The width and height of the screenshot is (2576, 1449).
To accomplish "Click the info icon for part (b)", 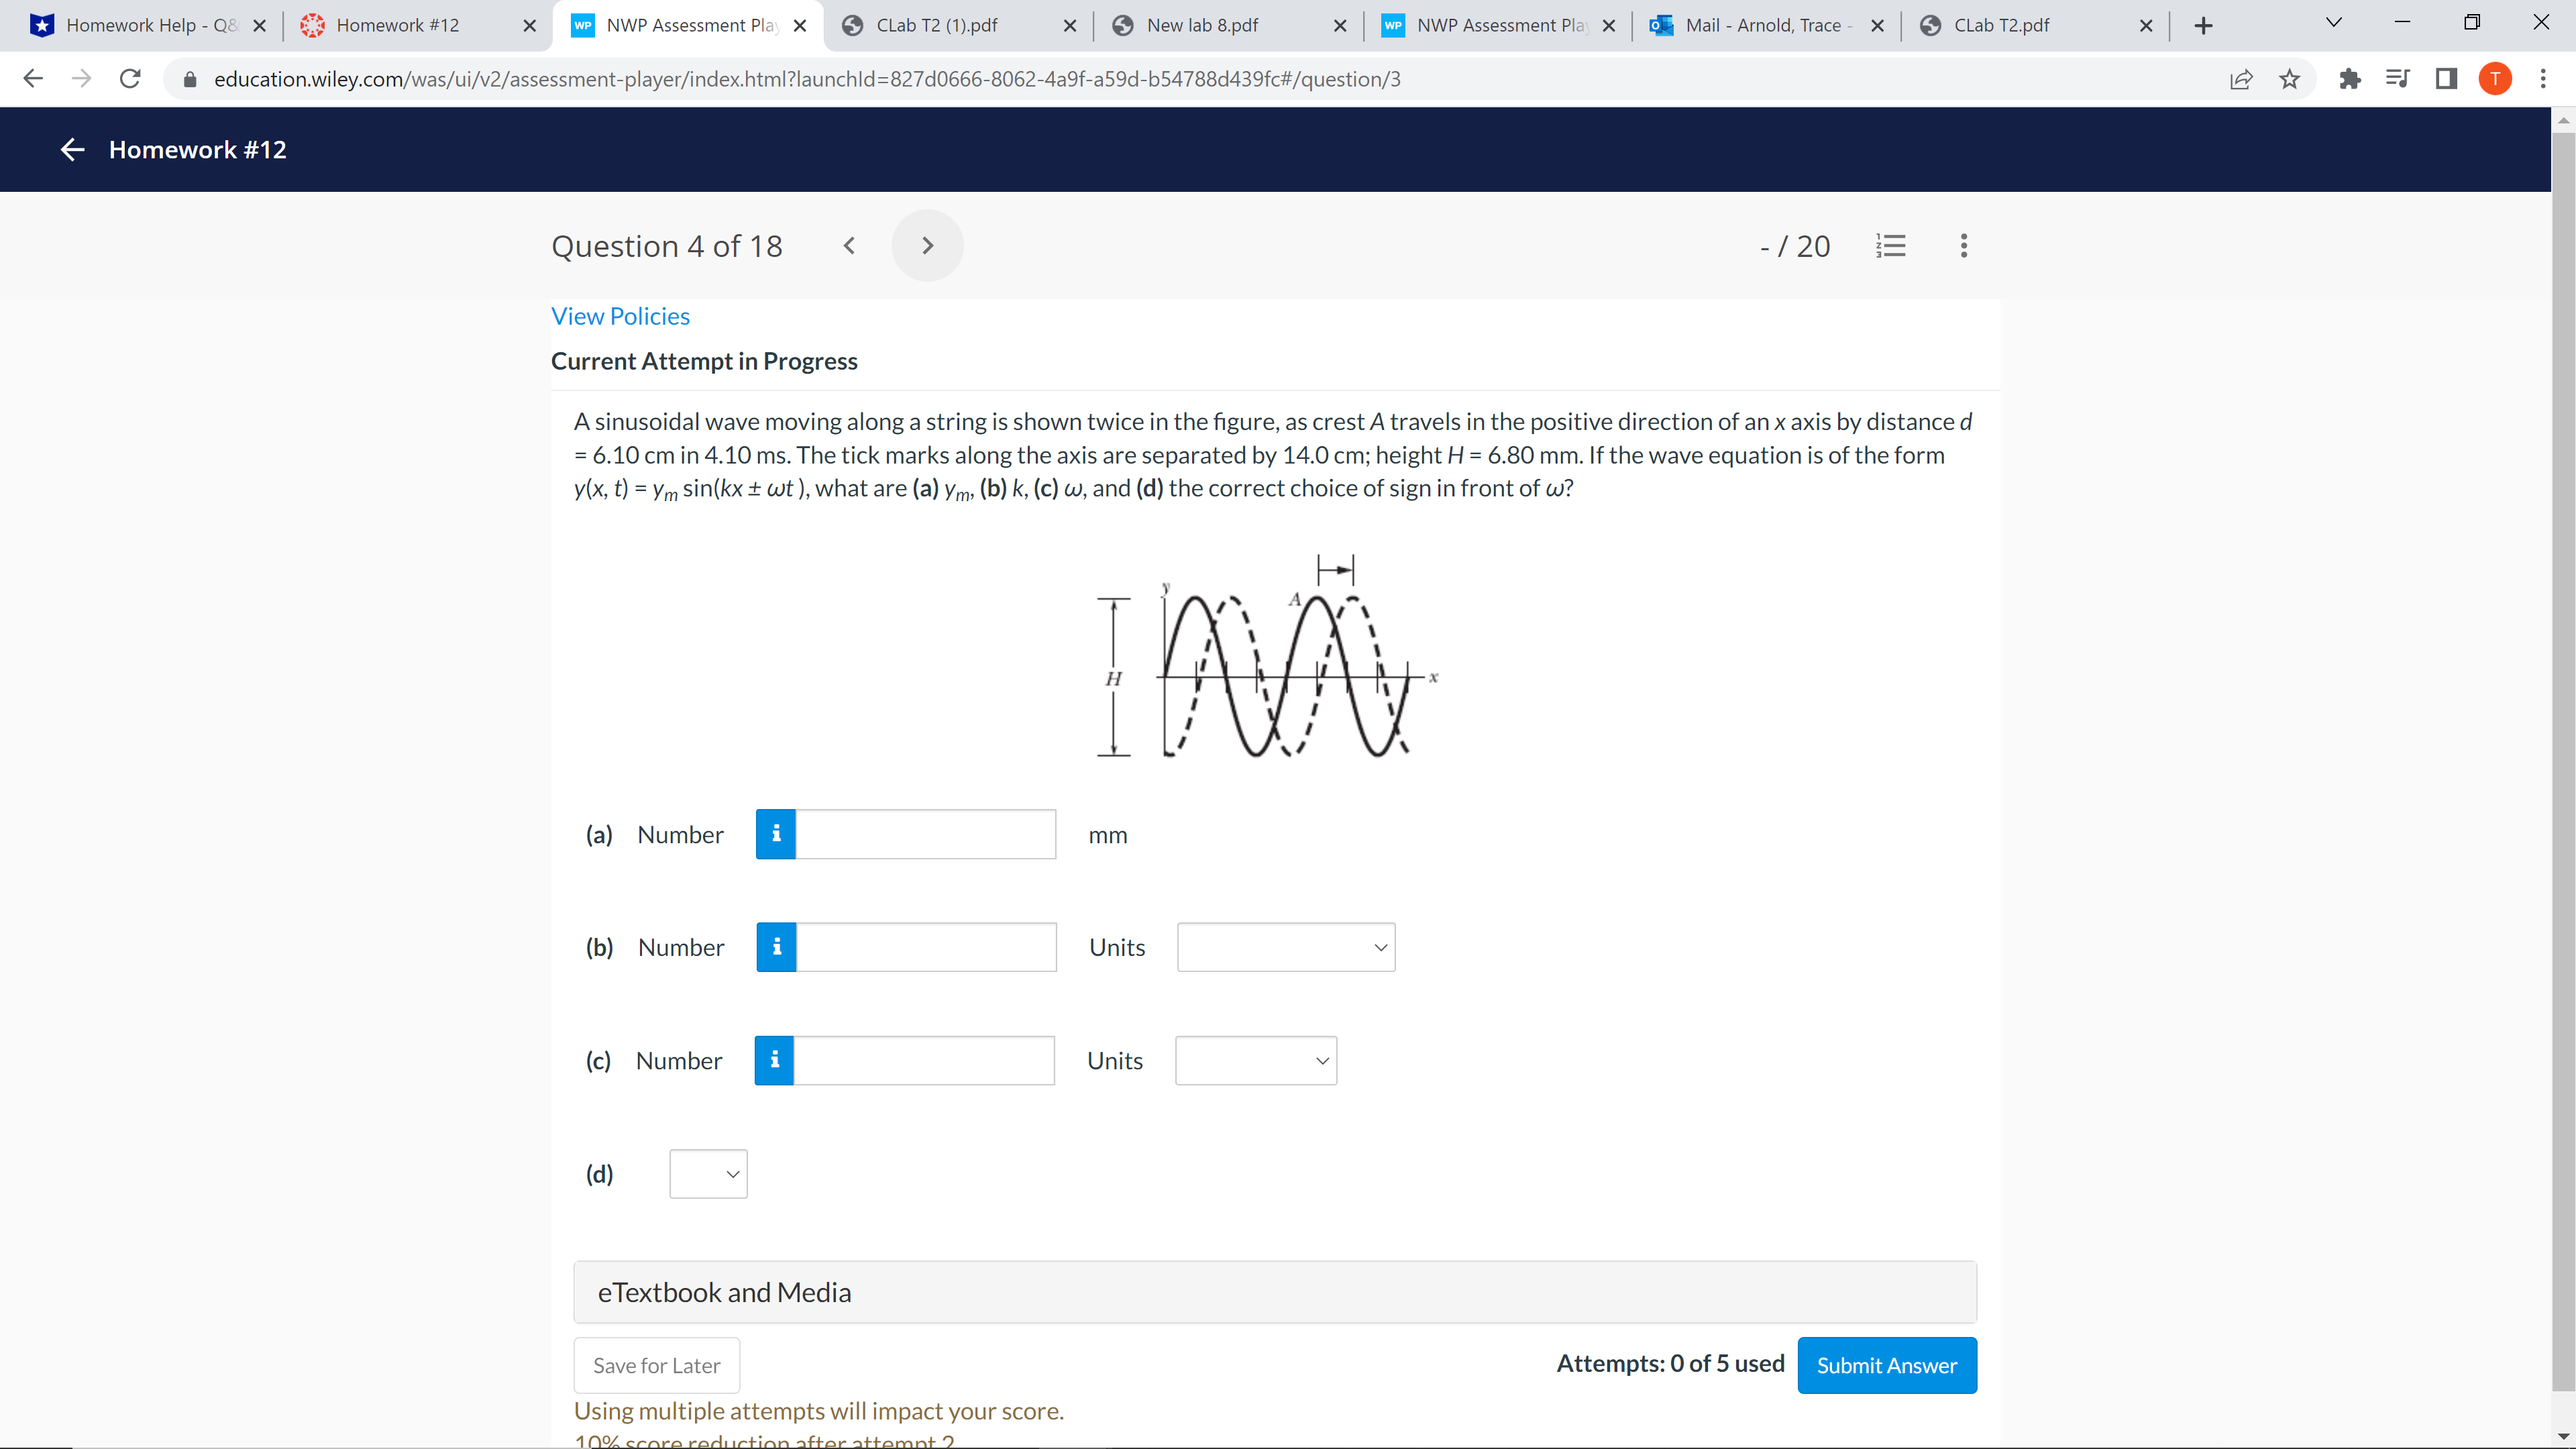I will click(x=776, y=947).
